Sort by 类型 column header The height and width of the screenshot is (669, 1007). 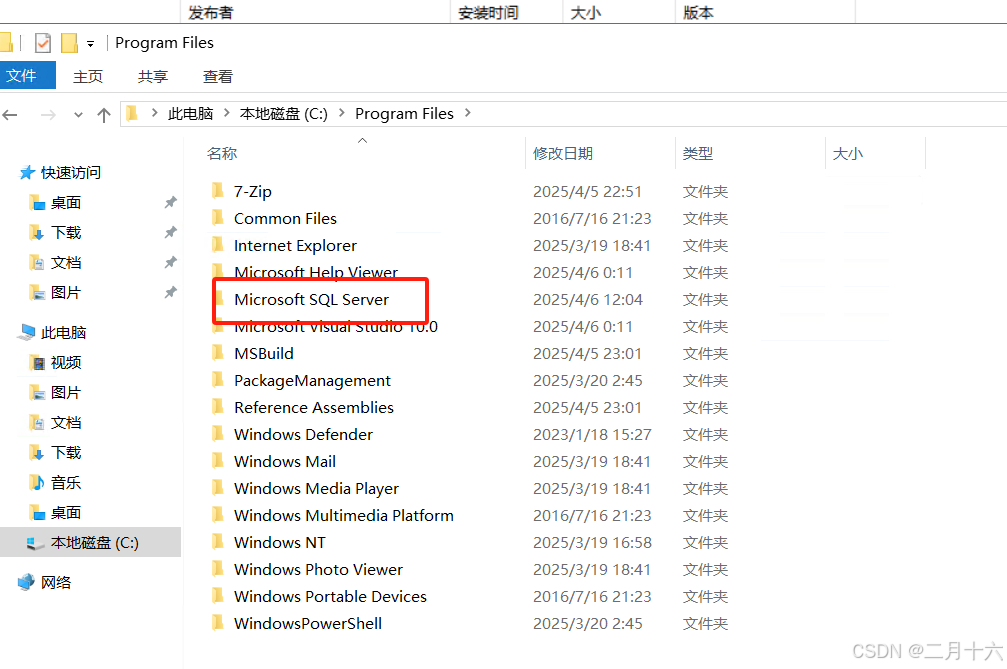pyautogui.click(x=697, y=153)
